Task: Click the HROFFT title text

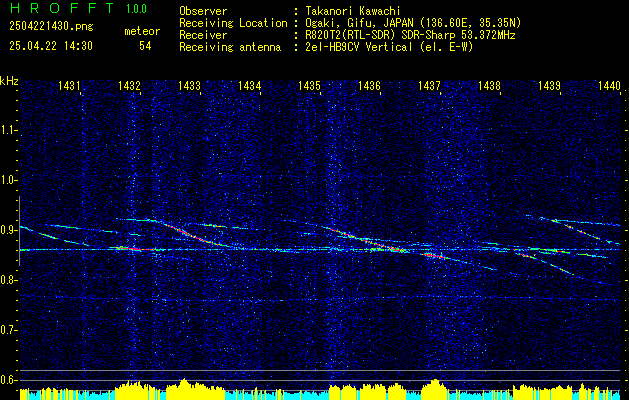Action: coord(62,8)
